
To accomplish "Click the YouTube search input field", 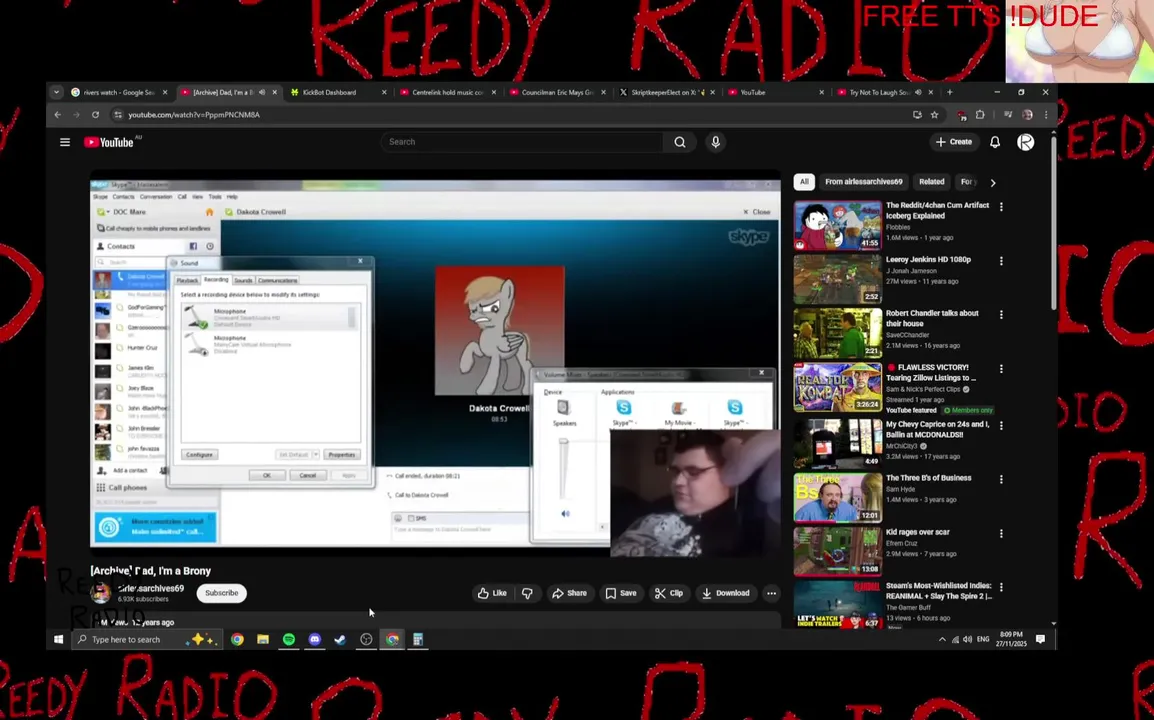I will [523, 142].
